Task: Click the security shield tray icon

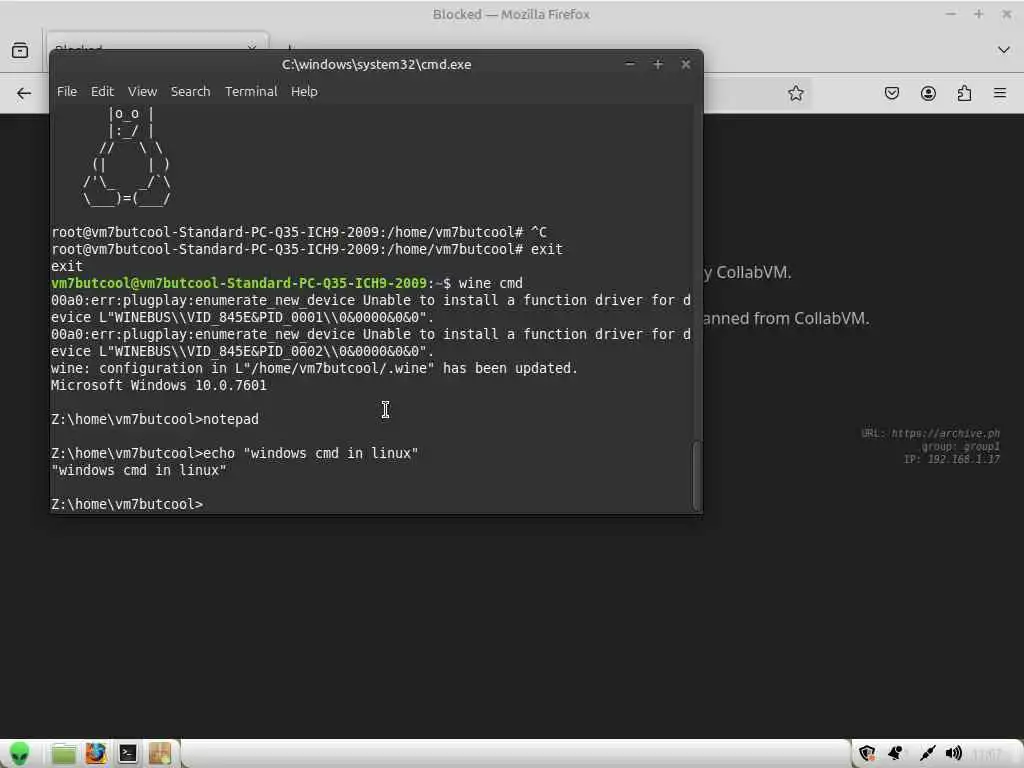Action: tap(867, 754)
